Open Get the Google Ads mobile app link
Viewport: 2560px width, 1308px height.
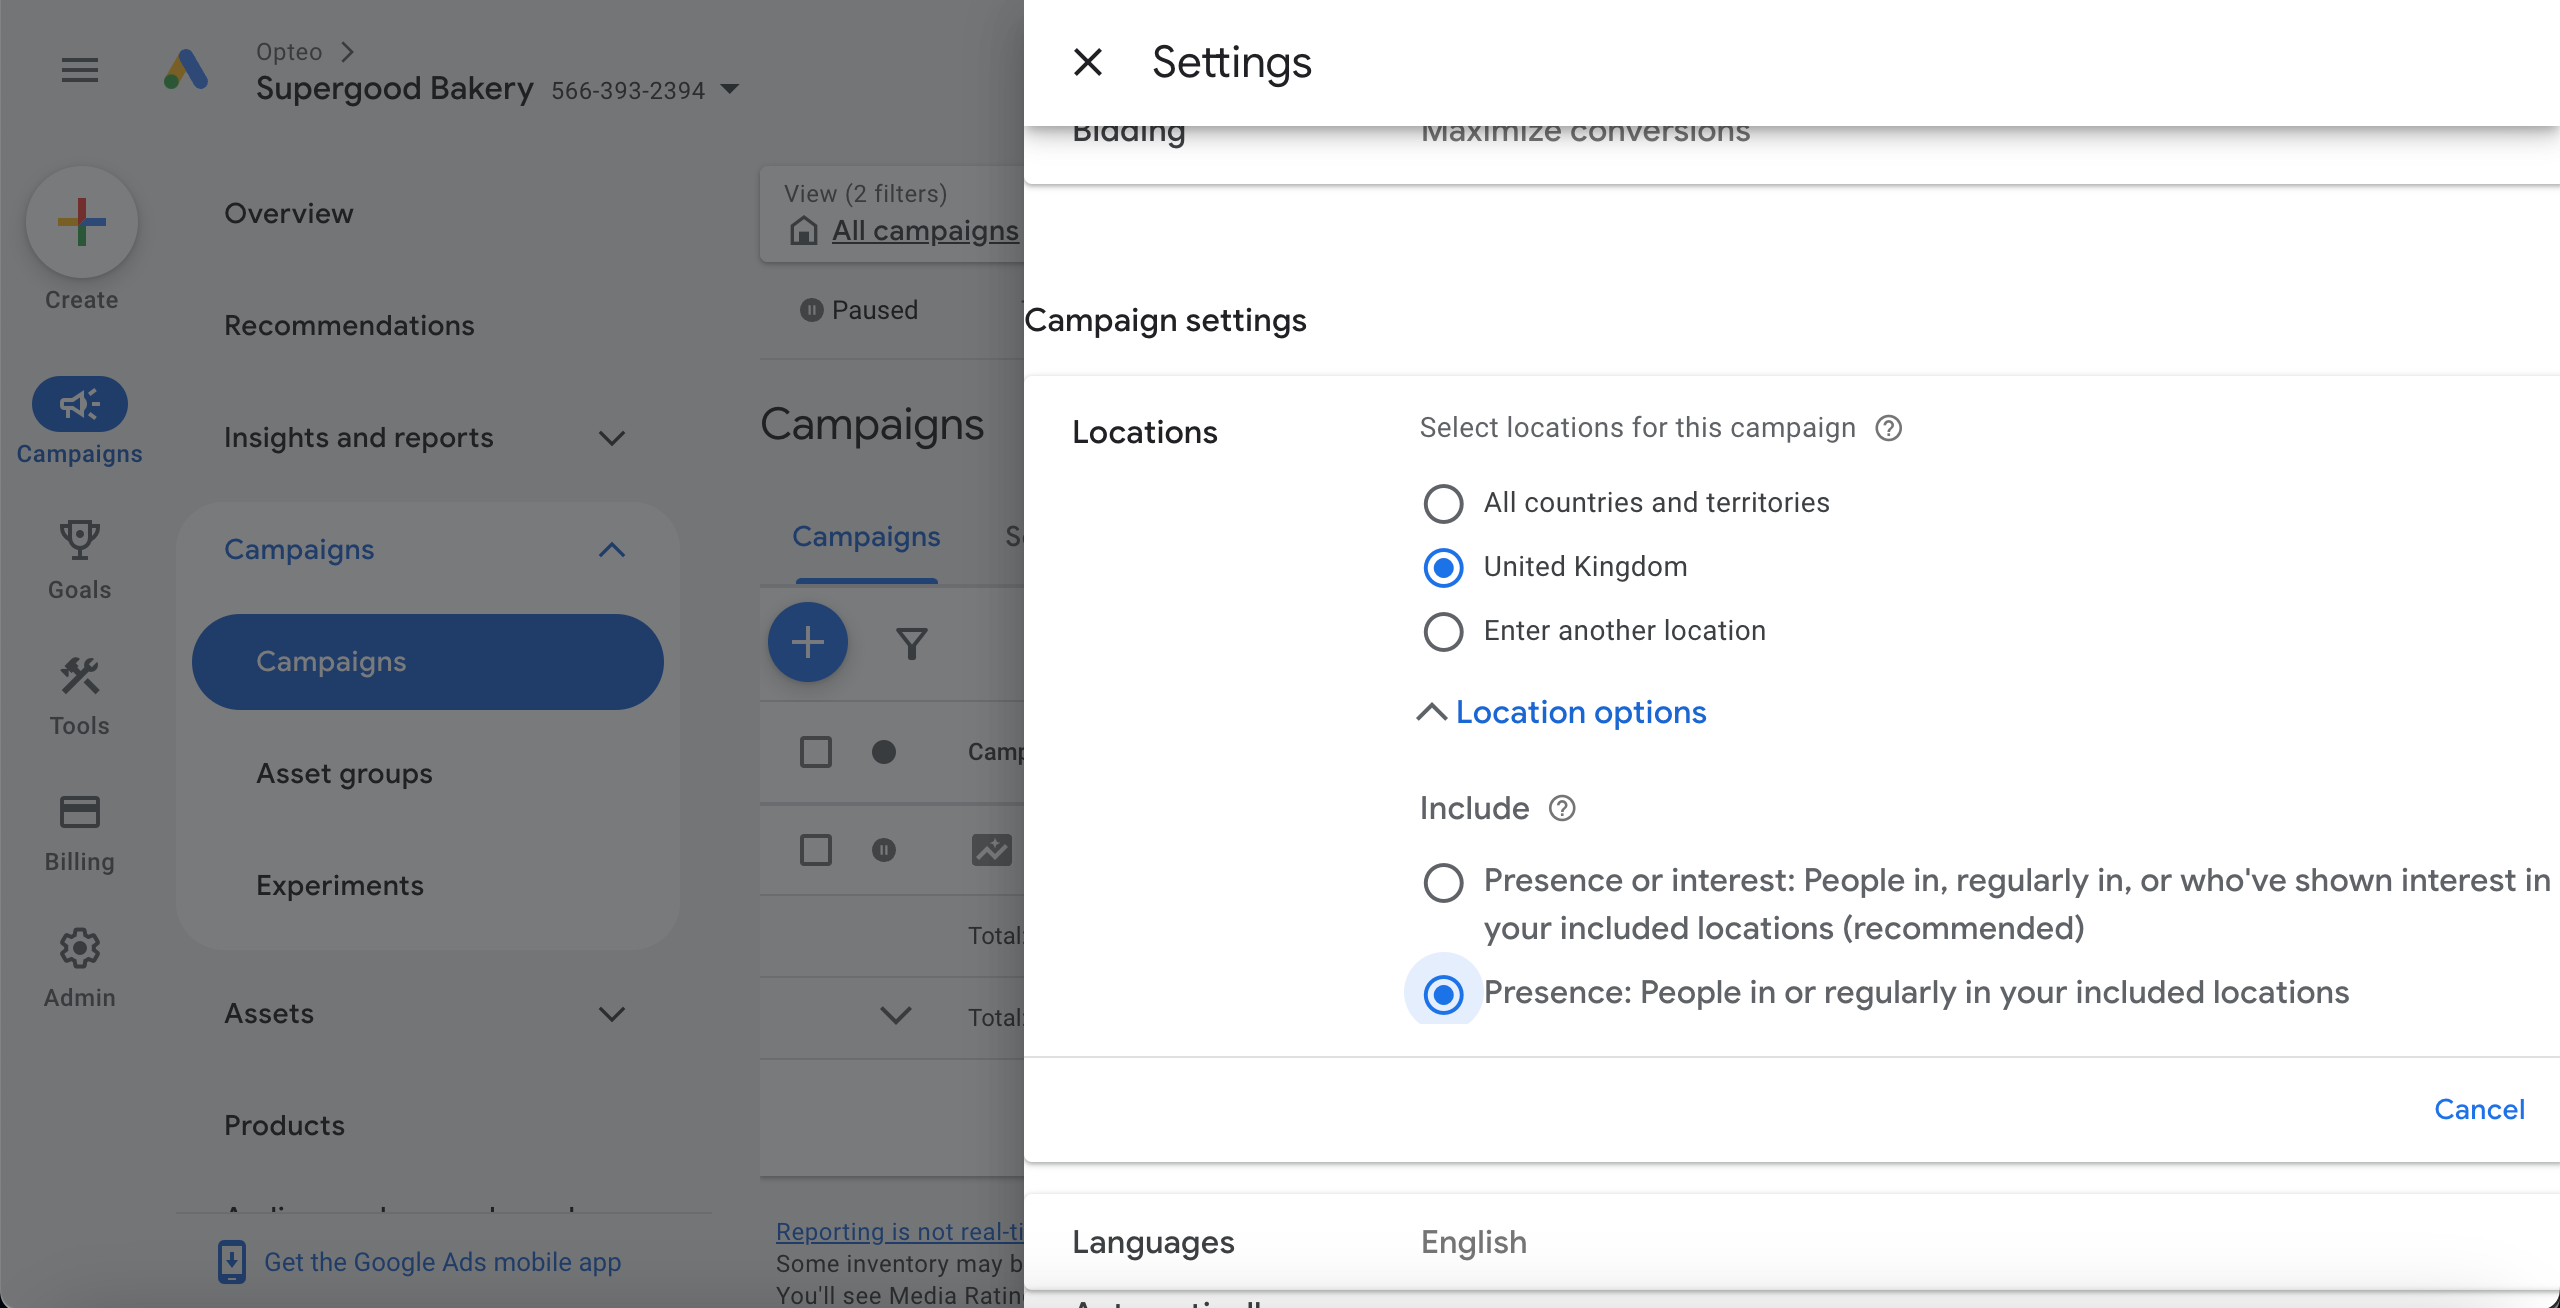tap(442, 1262)
